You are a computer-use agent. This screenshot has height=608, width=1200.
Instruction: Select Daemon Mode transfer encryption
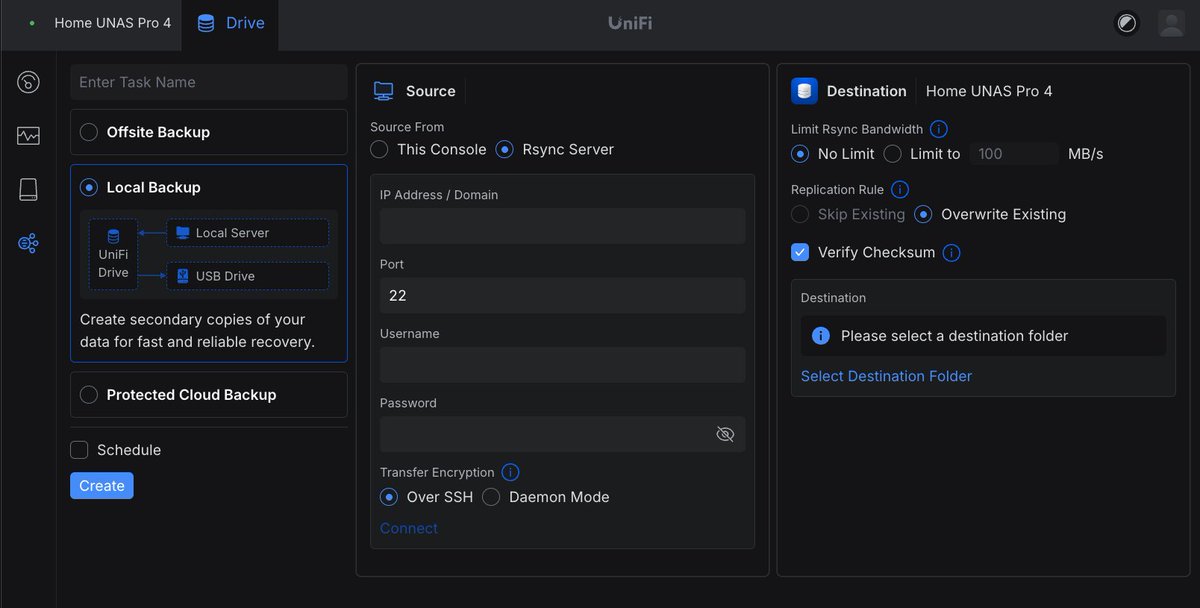tap(491, 497)
